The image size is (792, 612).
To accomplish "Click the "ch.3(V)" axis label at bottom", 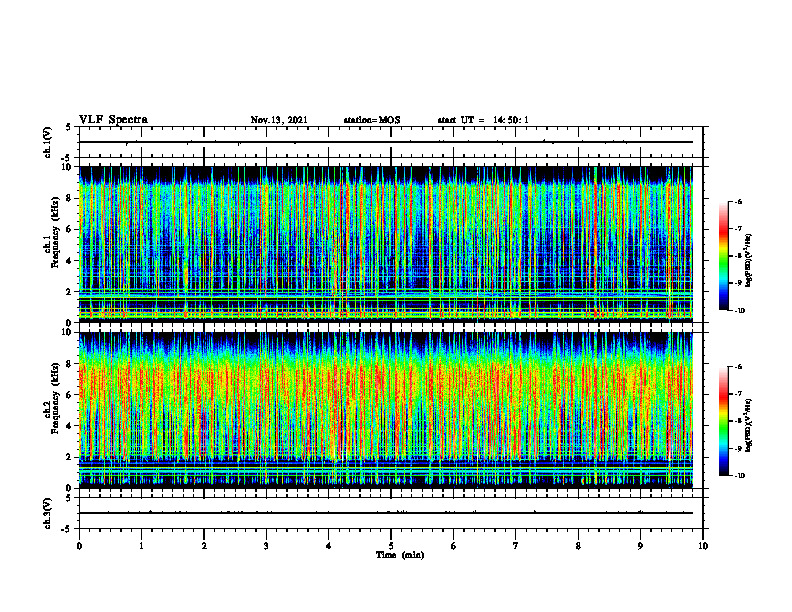I will coord(48,513).
